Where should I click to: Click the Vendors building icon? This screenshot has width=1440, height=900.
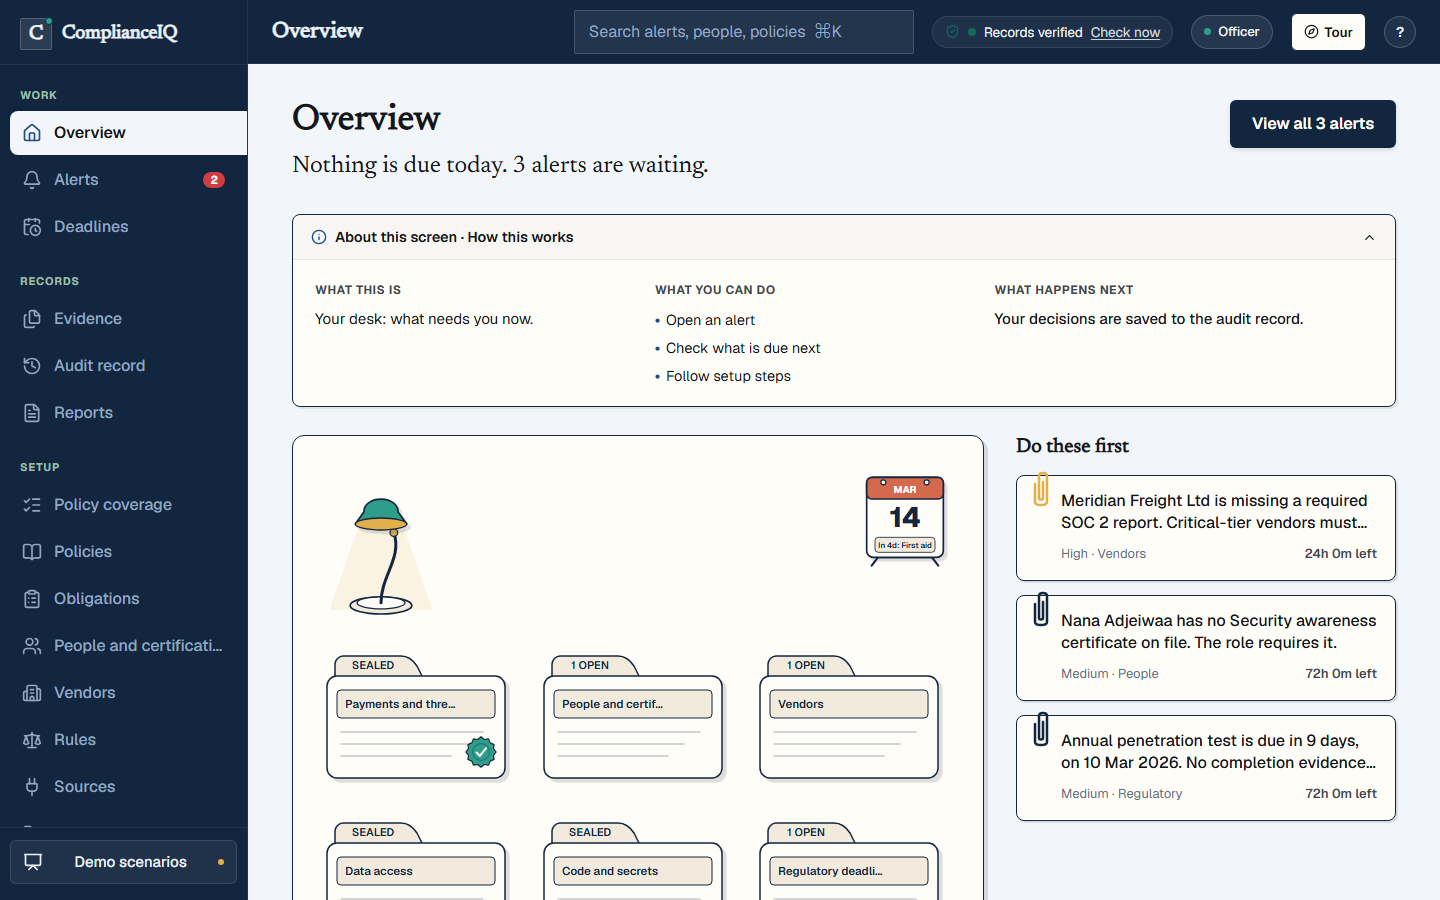(x=32, y=693)
